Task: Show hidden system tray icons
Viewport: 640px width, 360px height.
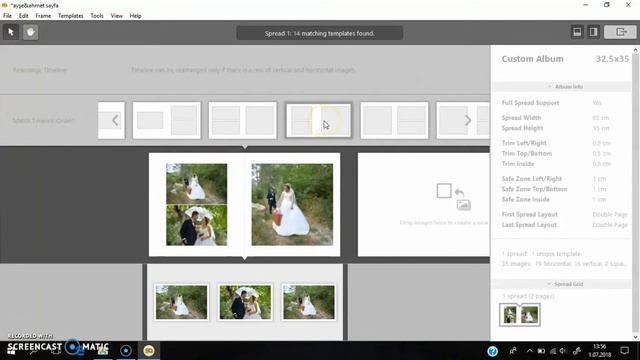Action: [x=529, y=351]
